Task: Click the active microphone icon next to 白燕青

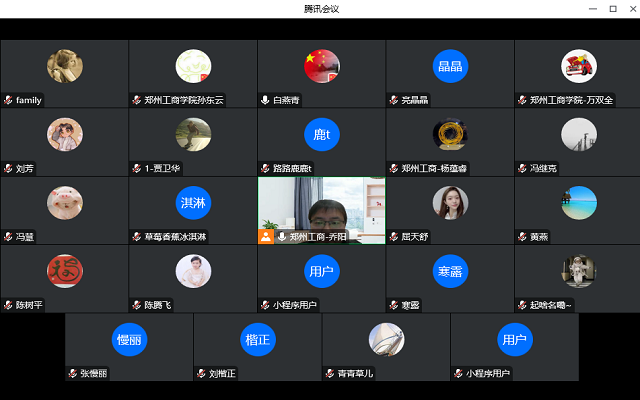Action: (265, 100)
